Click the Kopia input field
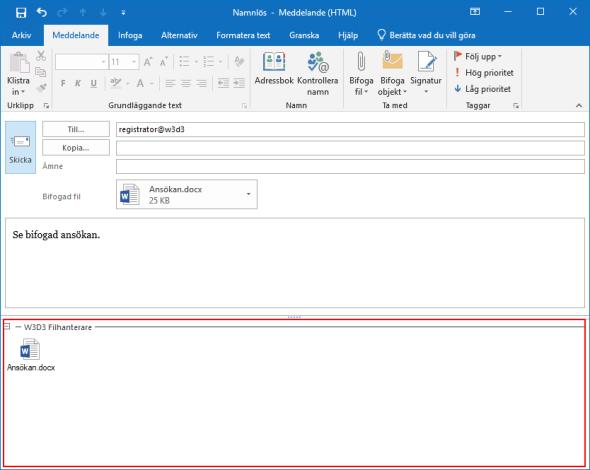Screen dimensions: 590x470 click(x=350, y=148)
